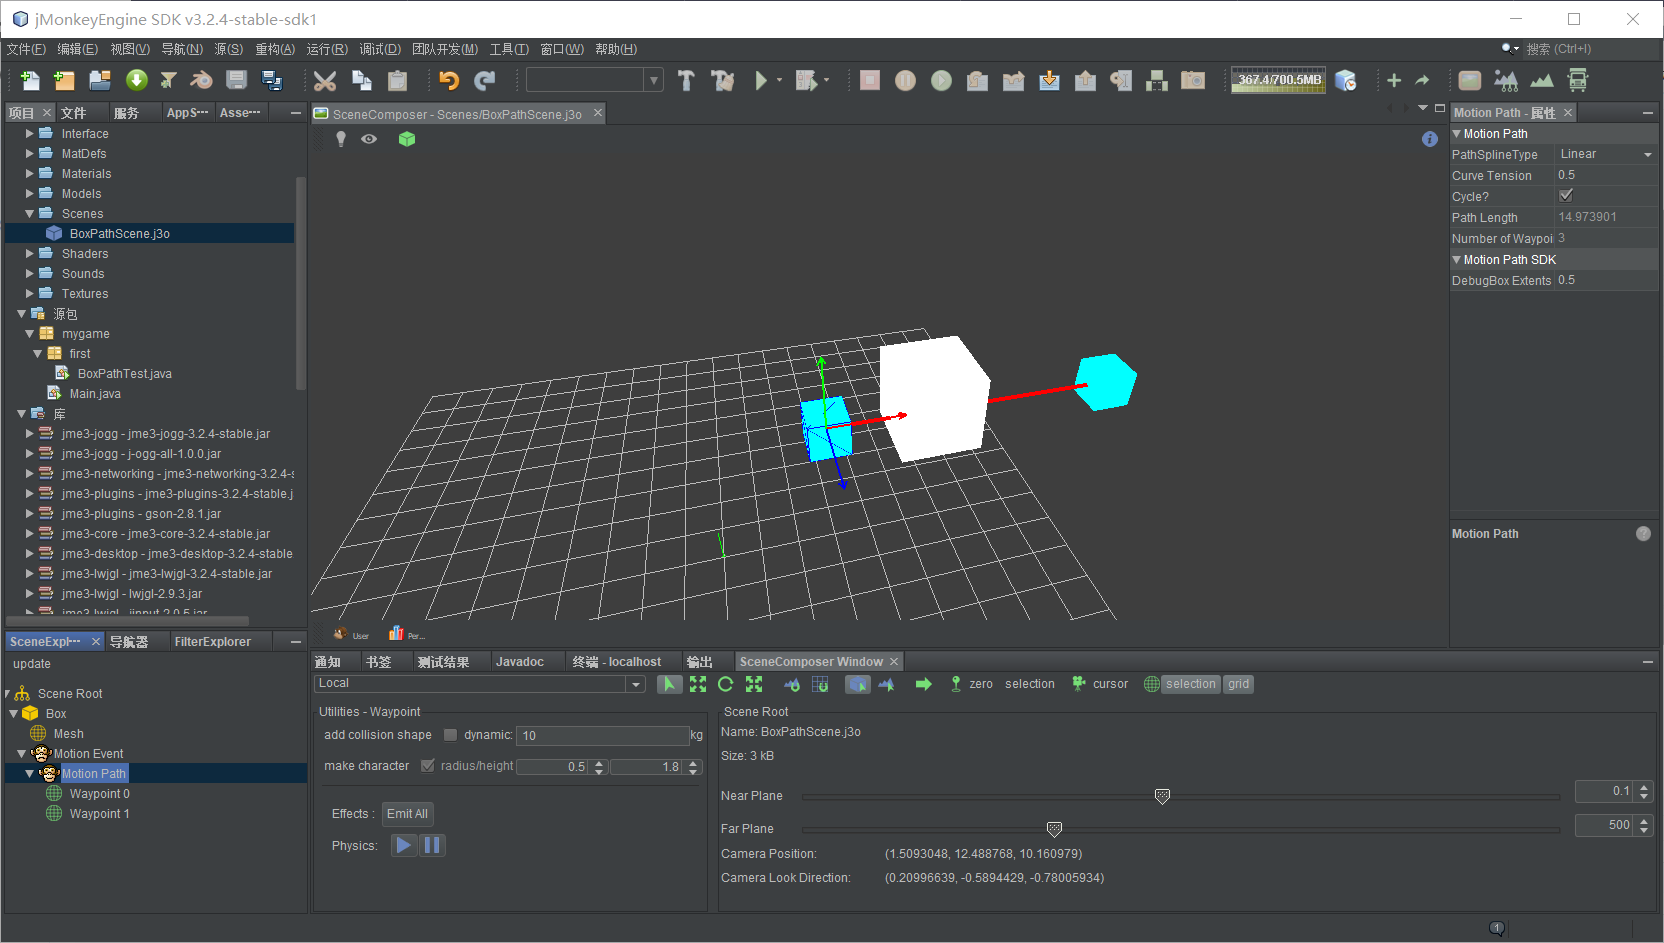The height and width of the screenshot is (943, 1664).
Task: Click the dynamic mass input field
Action: [602, 735]
